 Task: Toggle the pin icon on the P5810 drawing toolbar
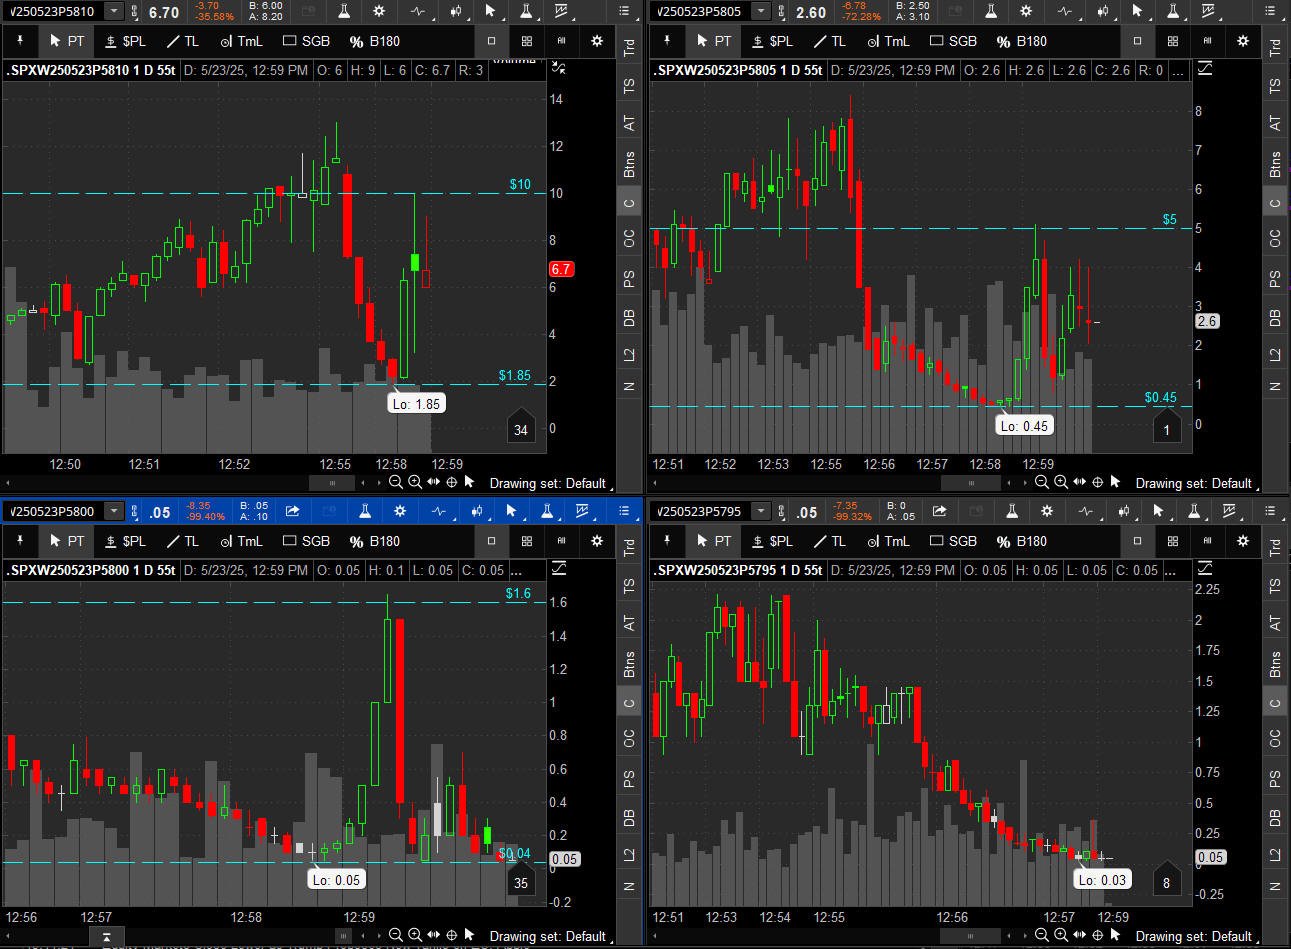[20, 41]
